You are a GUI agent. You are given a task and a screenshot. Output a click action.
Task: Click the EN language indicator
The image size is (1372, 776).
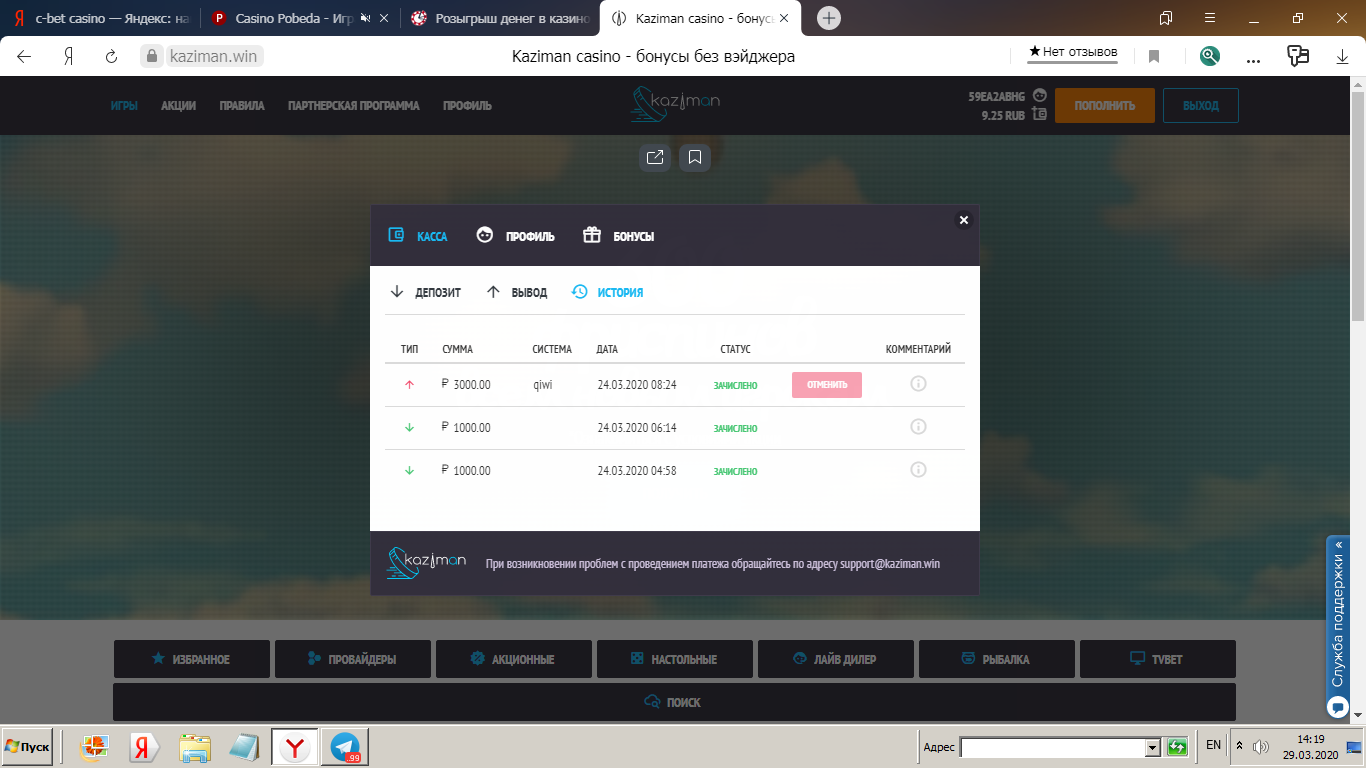click(x=1214, y=745)
